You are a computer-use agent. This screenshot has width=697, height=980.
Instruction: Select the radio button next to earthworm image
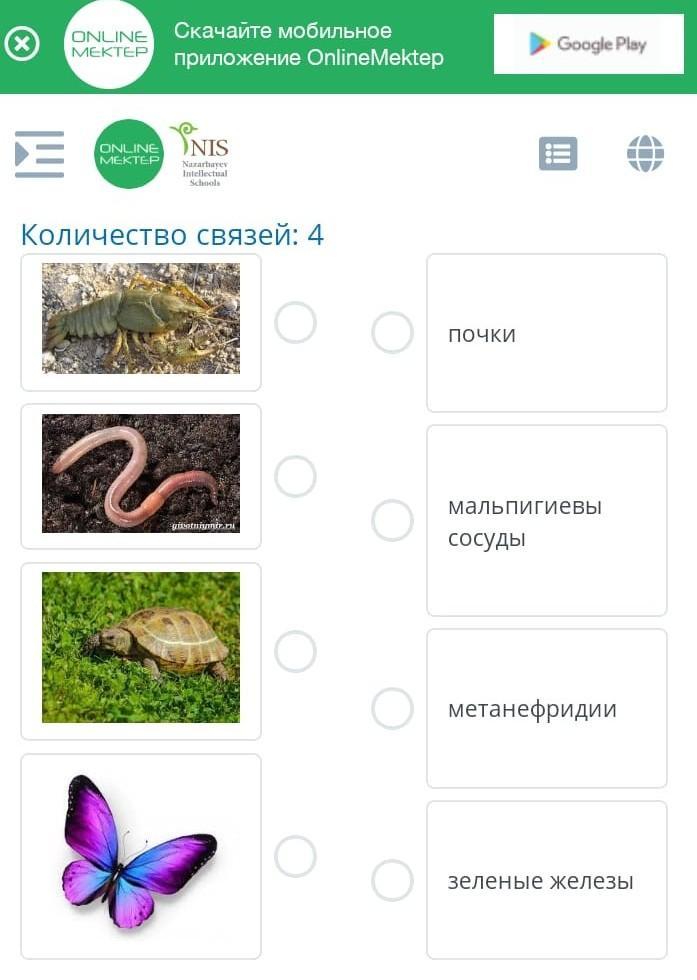click(295, 476)
